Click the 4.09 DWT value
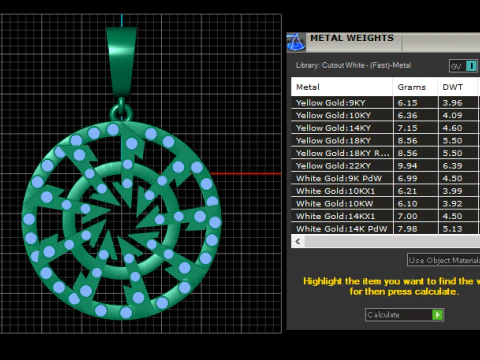 click(452, 115)
